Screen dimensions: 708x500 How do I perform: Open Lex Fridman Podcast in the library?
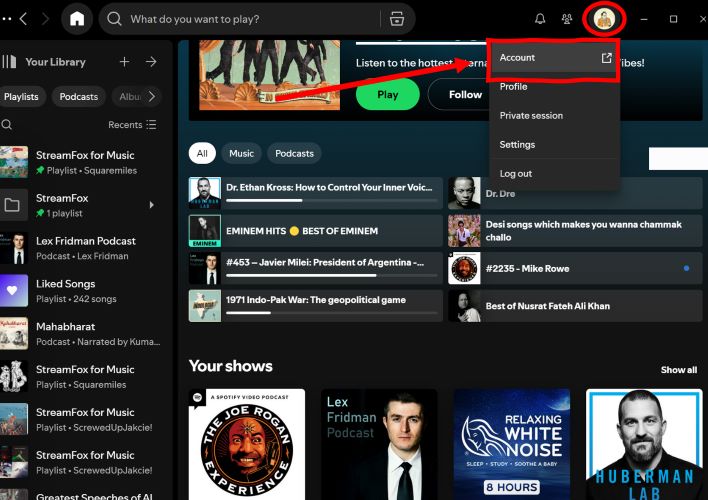[x=81, y=248]
